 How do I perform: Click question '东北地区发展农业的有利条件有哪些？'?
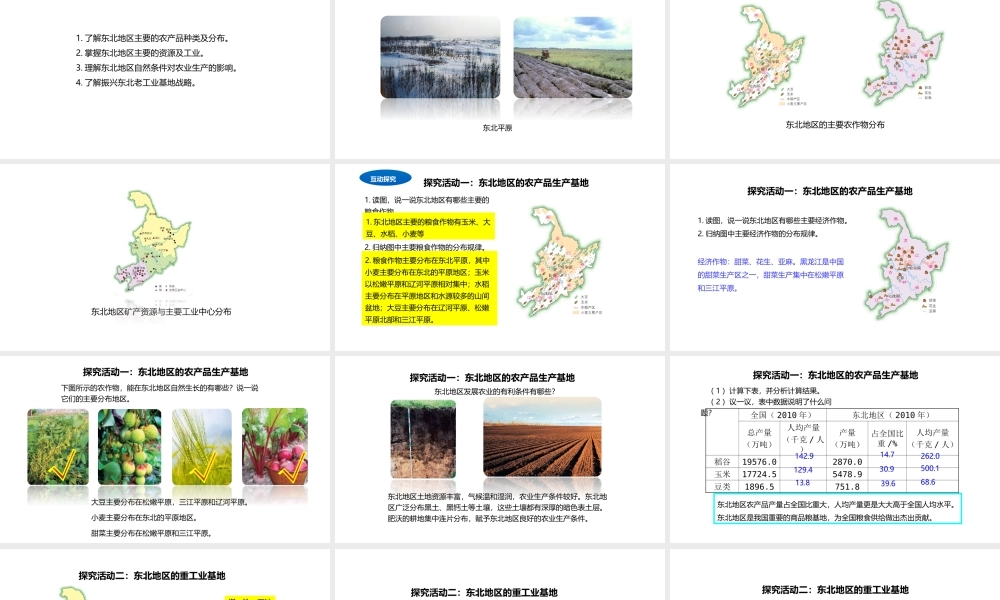pyautogui.click(x=495, y=392)
